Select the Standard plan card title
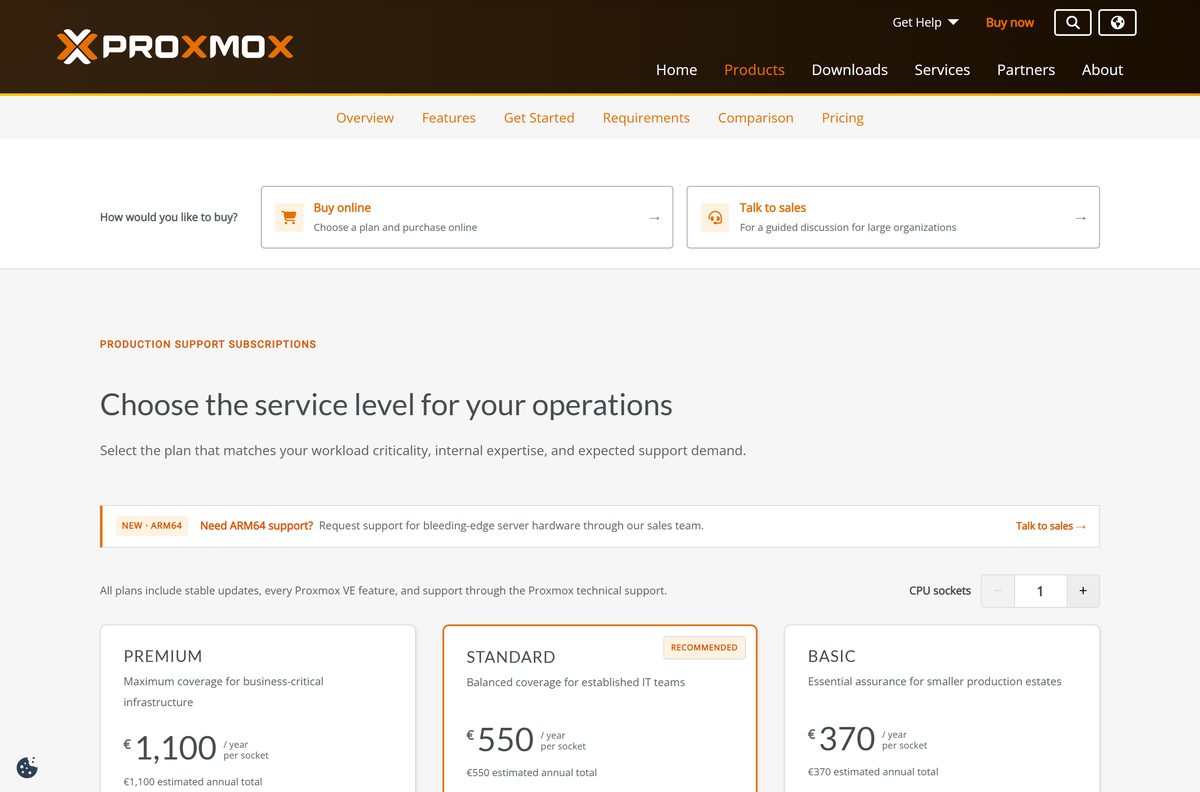The height and width of the screenshot is (792, 1200). [x=511, y=657]
